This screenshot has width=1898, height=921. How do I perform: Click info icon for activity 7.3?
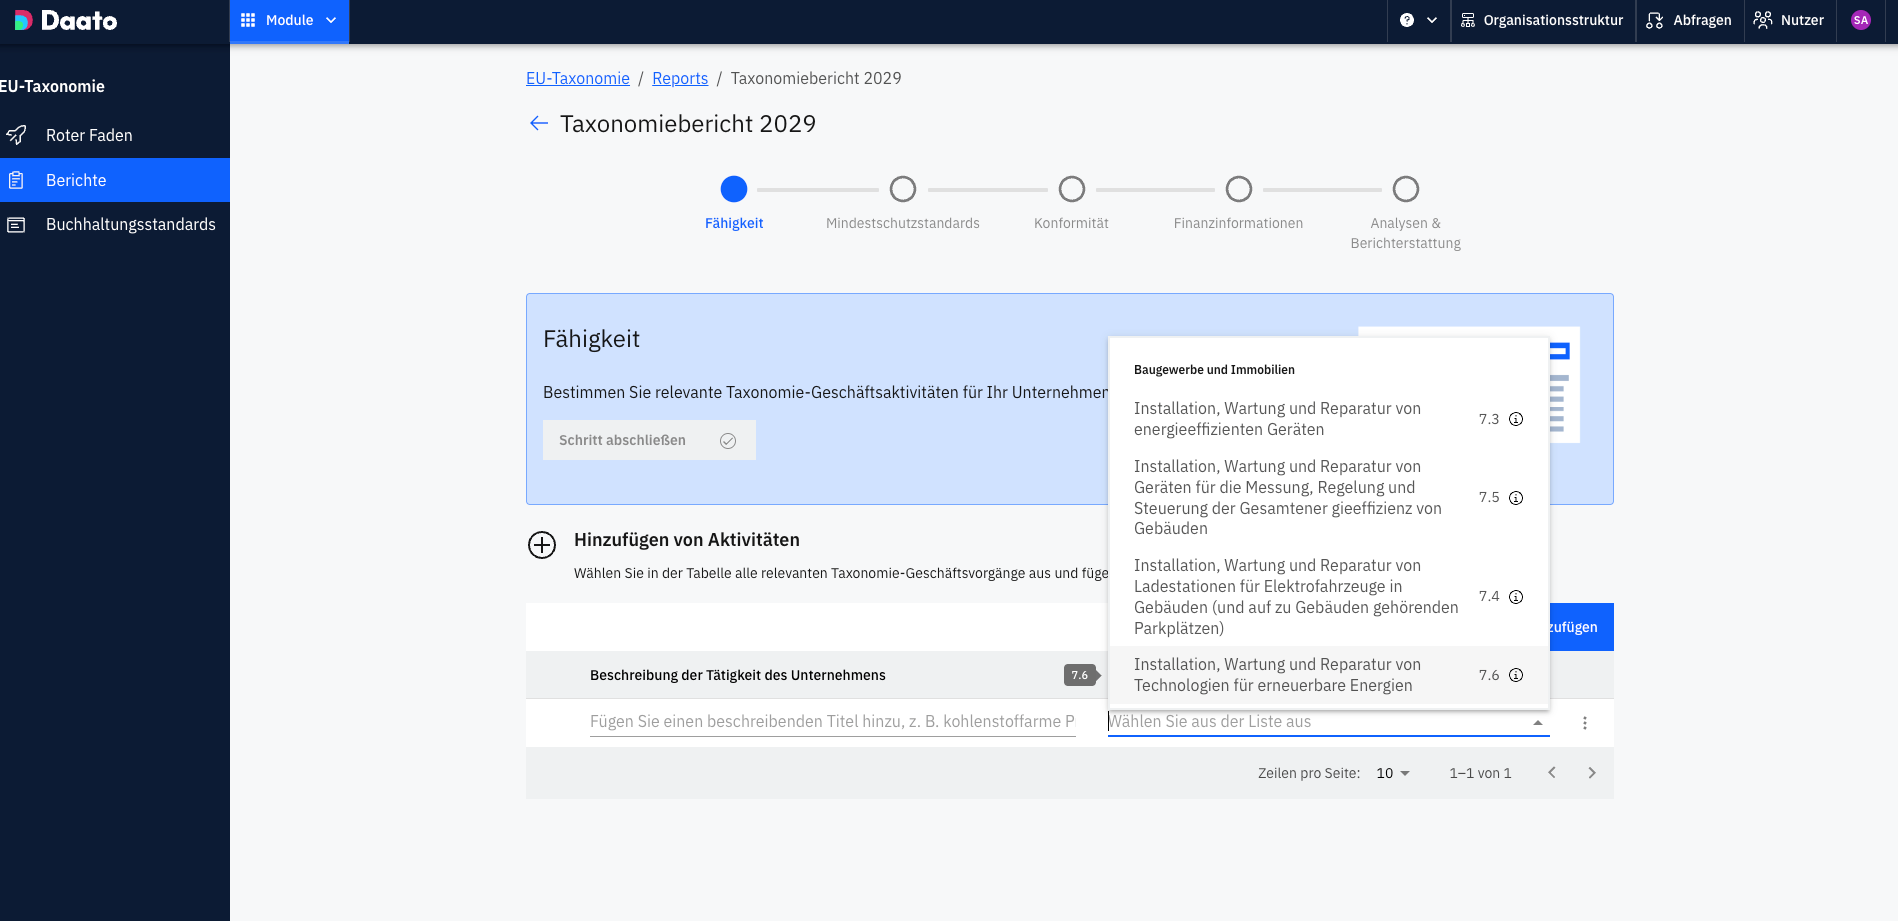pos(1516,419)
